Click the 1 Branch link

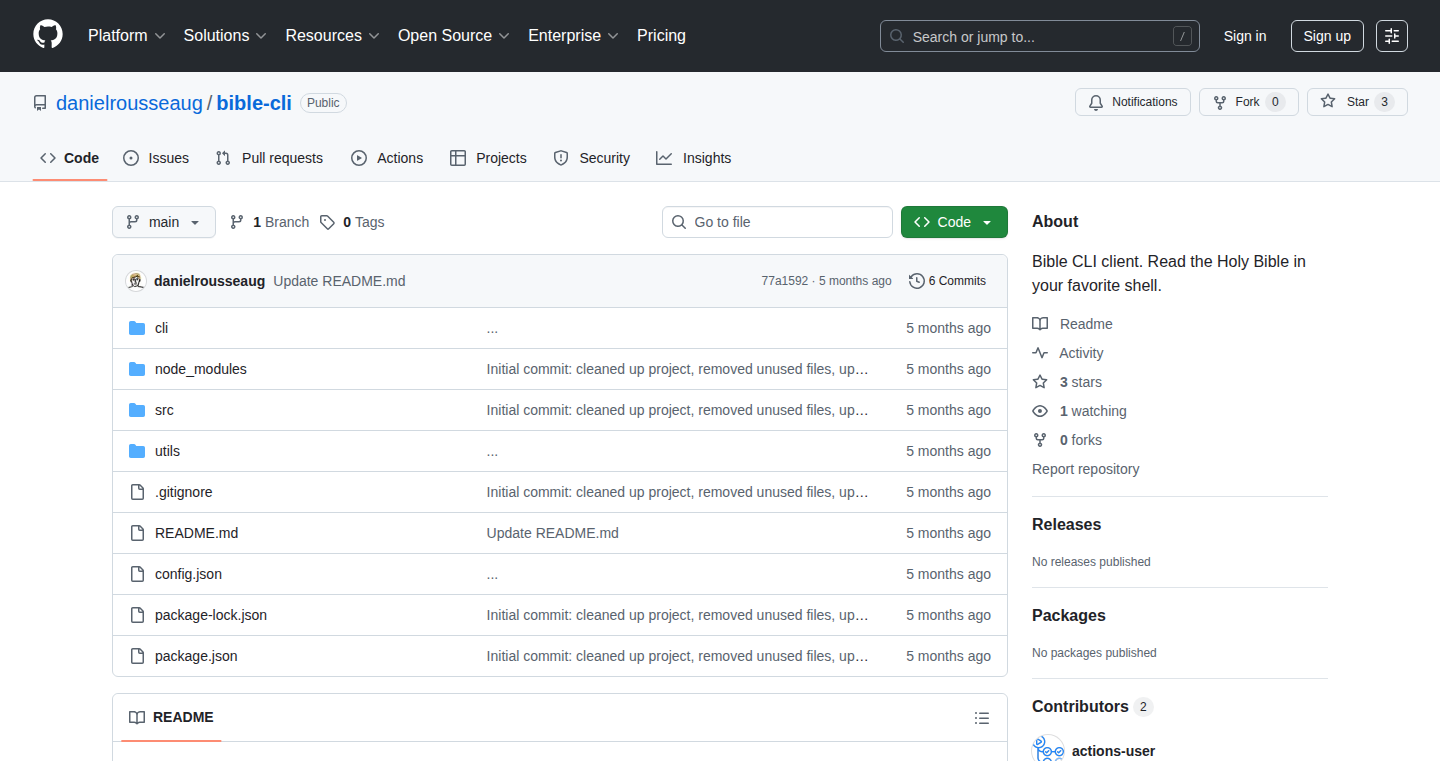point(269,222)
